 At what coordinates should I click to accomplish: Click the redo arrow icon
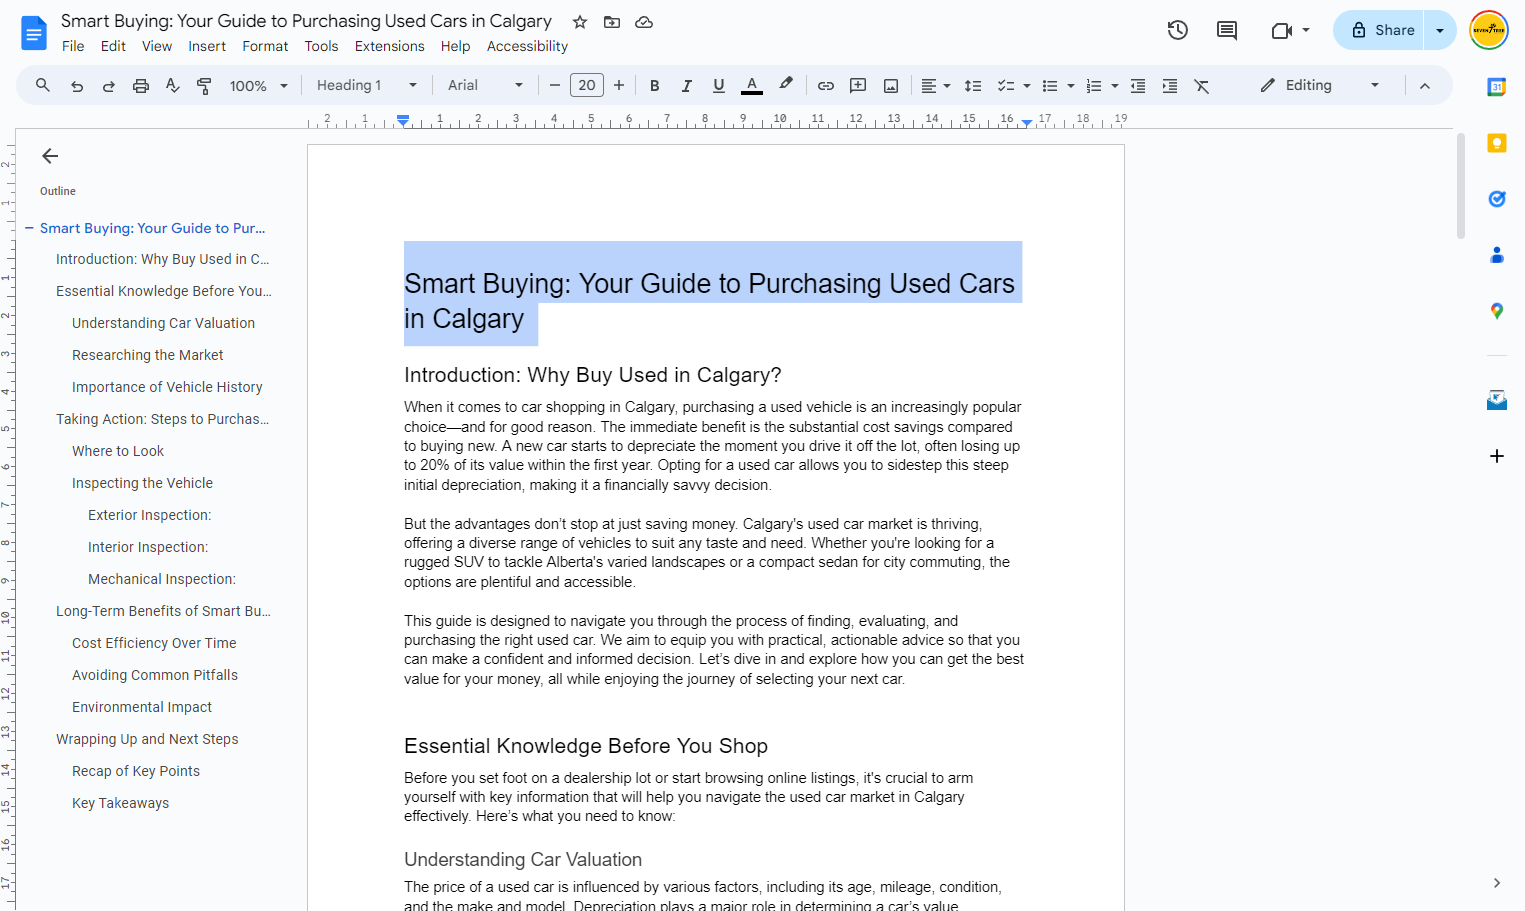[109, 86]
